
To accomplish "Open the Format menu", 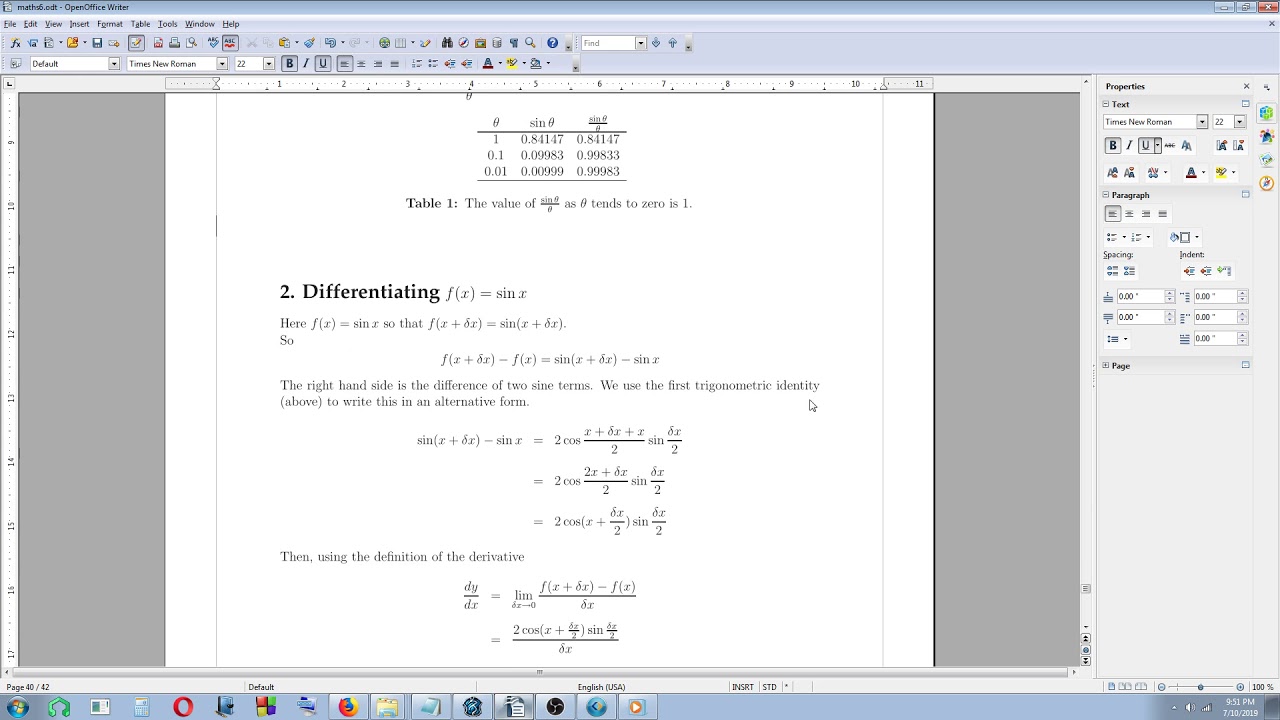I will 110,24.
